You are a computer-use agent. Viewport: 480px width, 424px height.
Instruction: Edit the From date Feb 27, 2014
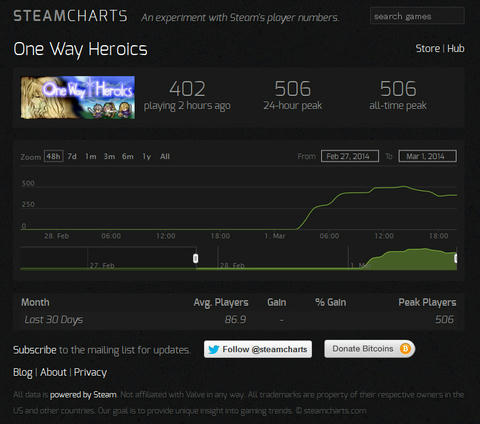coord(350,156)
